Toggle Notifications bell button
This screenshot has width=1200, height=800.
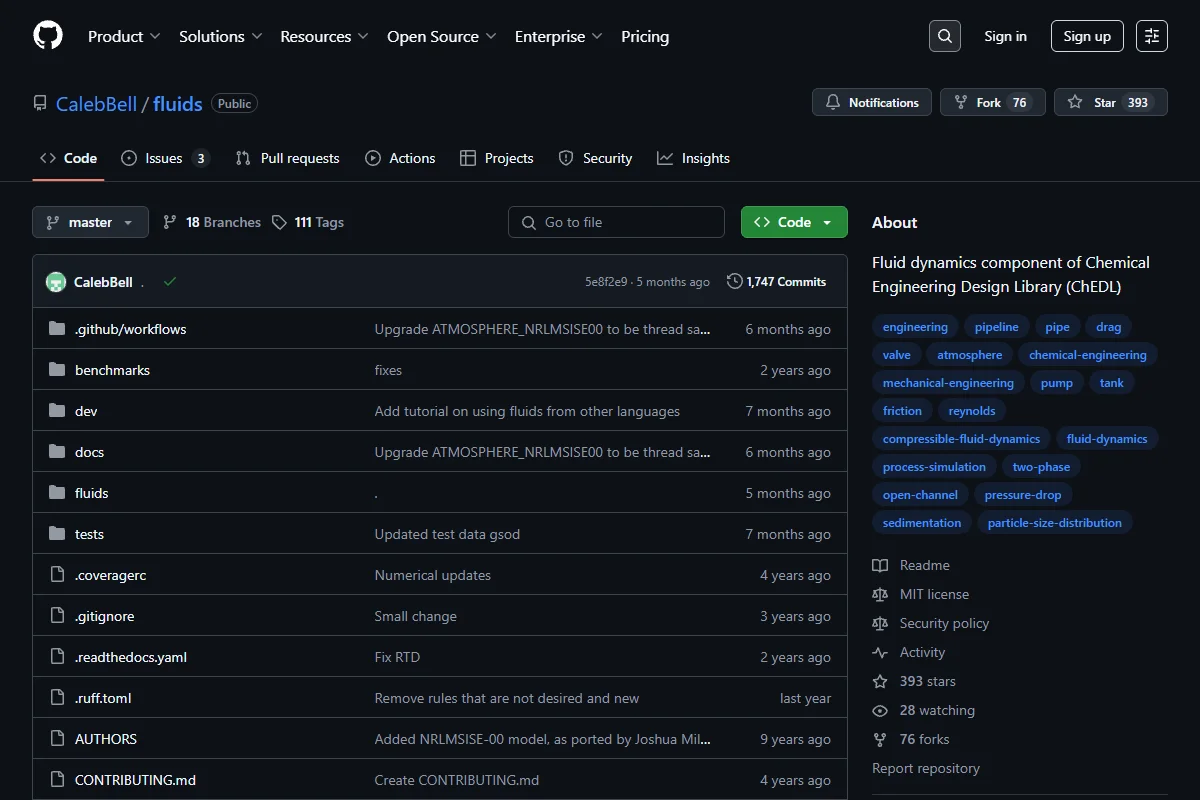[x=872, y=103]
